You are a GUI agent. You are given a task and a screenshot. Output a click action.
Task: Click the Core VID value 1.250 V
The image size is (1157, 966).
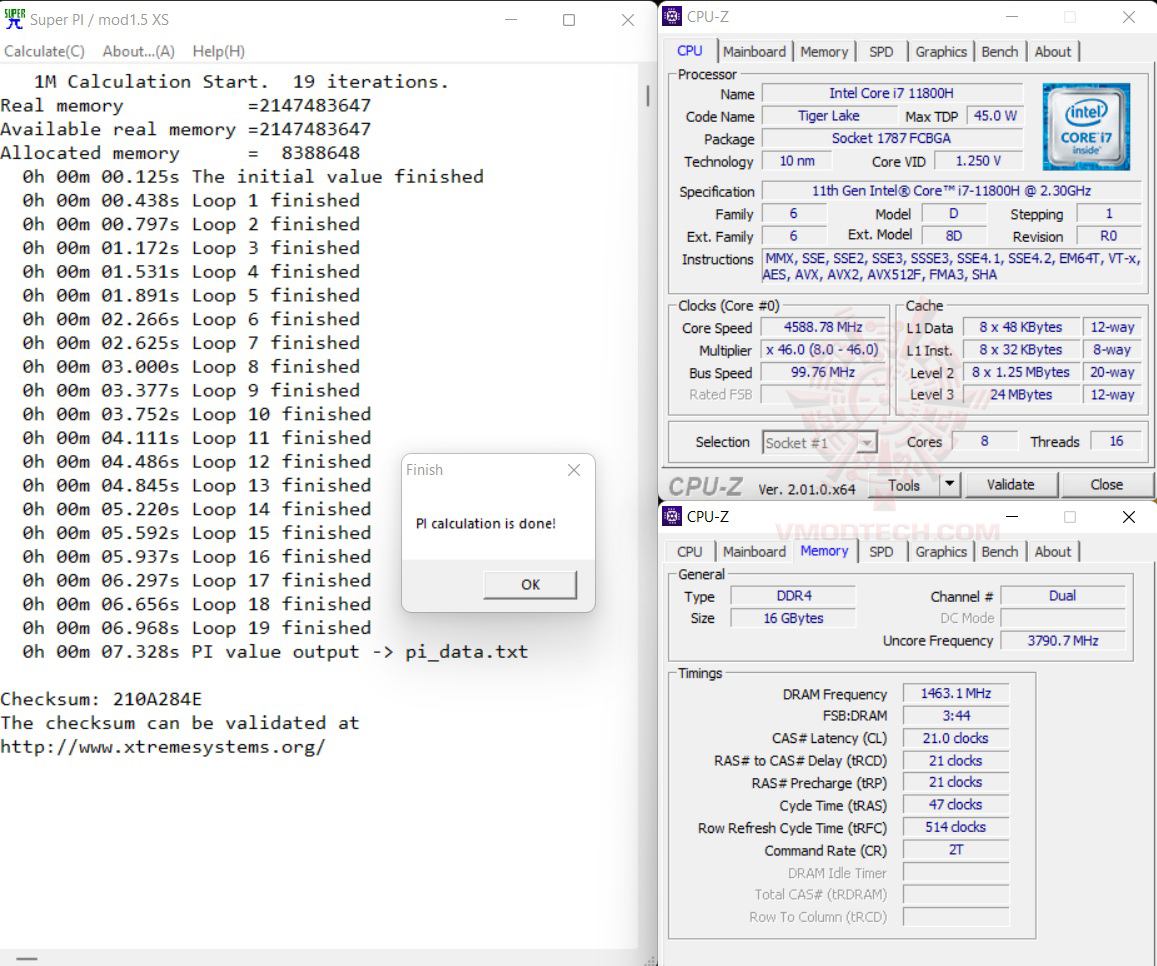click(978, 161)
